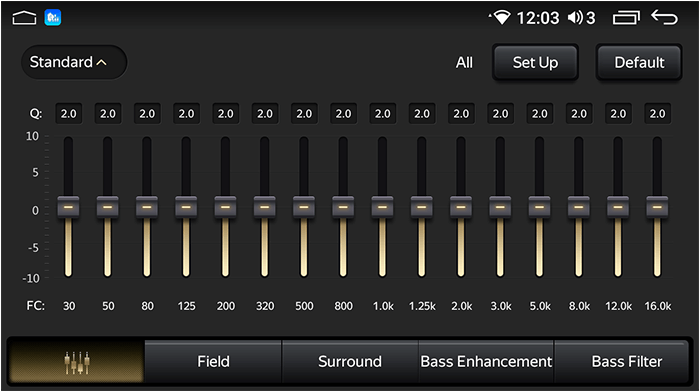Click the Set Up button
This screenshot has height=392, width=700.
[535, 63]
